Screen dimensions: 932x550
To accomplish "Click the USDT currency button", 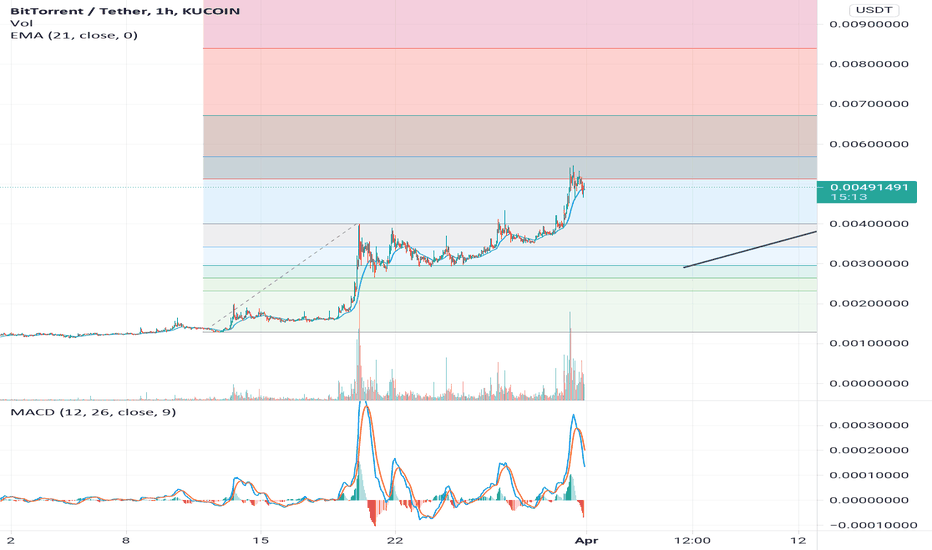I will point(874,10).
